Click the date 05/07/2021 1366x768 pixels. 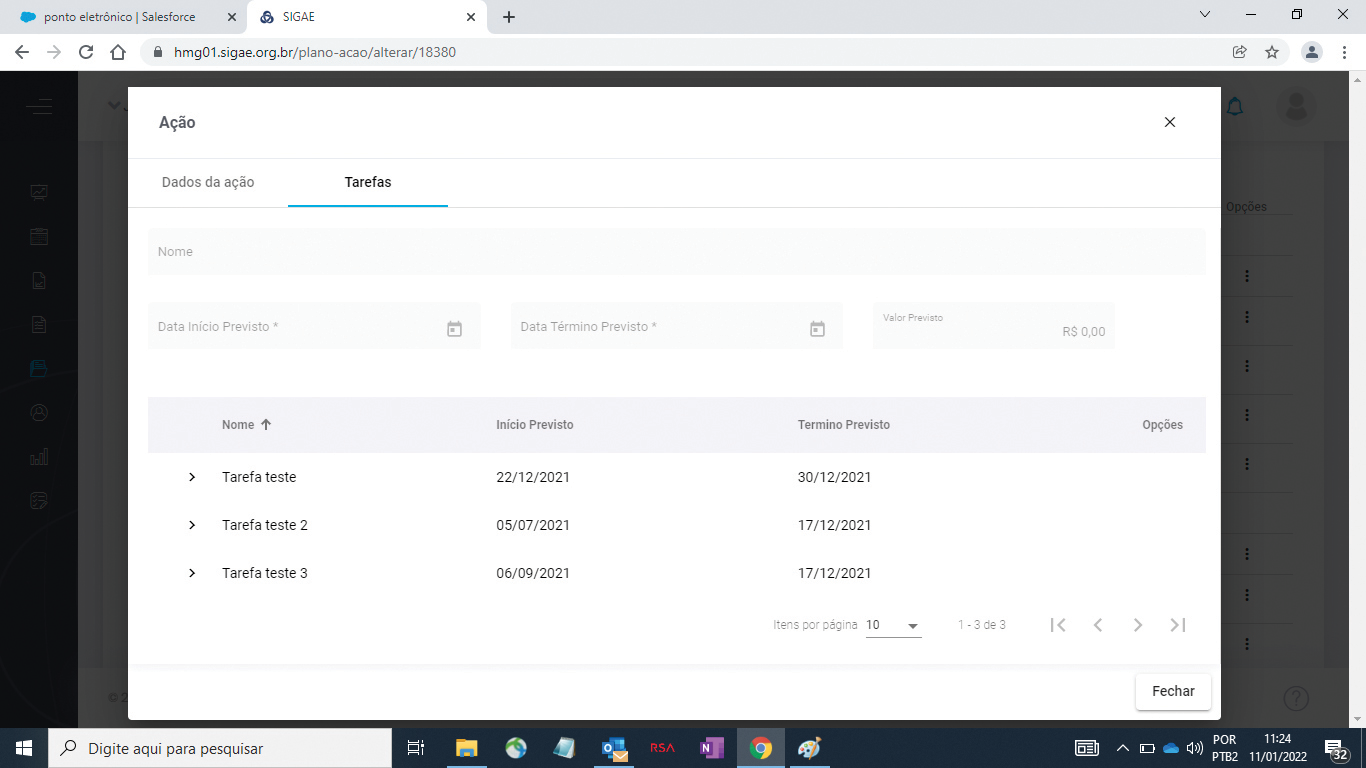(533, 525)
